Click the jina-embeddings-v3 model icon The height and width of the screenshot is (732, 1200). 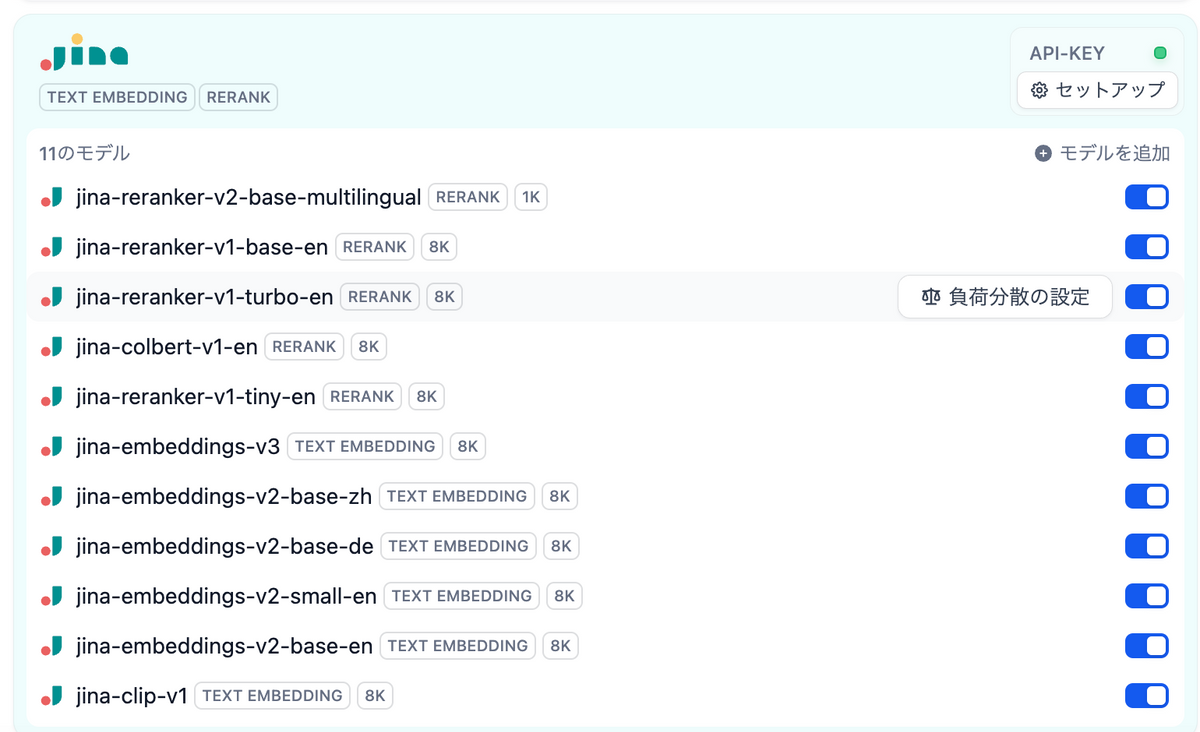pyautogui.click(x=52, y=446)
